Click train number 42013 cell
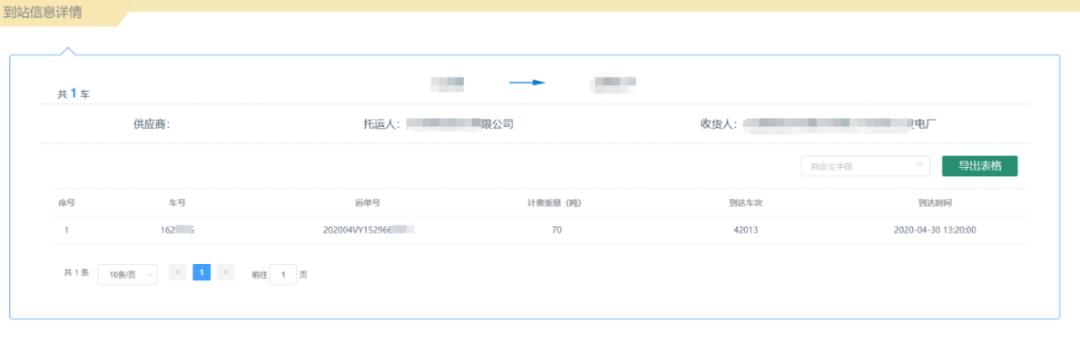 click(746, 230)
